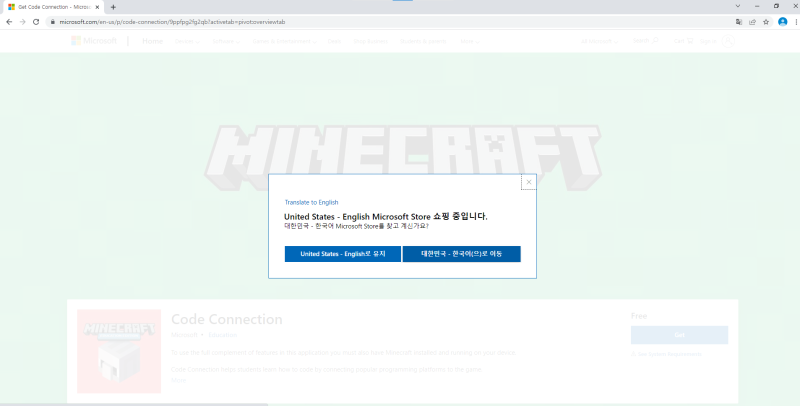Close the Get Code Connection tab
The image size is (800, 406).
point(97,7)
